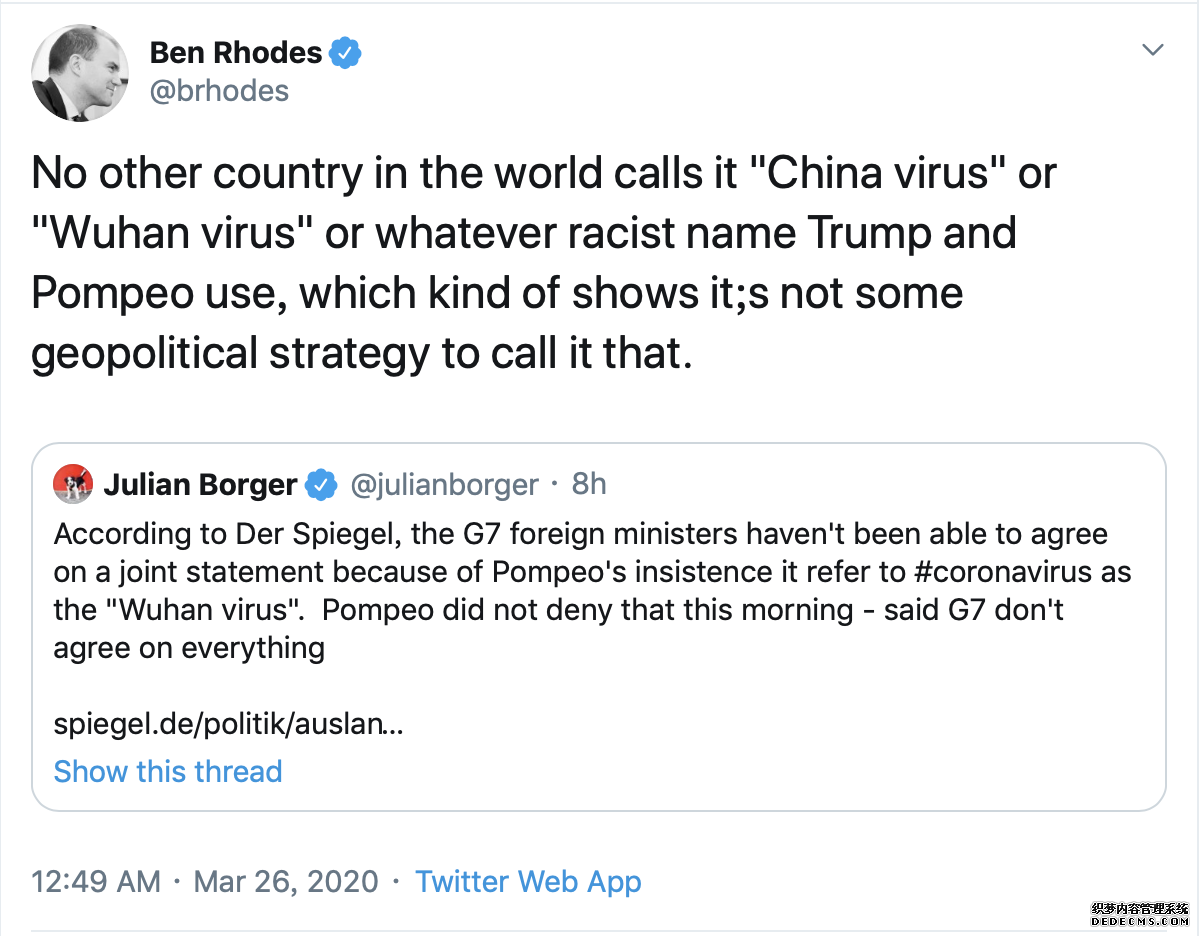Click the Mar 26, 2020 date

point(286,882)
